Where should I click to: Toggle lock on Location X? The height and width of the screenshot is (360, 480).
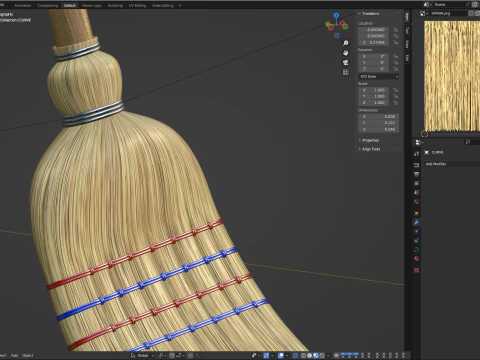(x=396, y=30)
